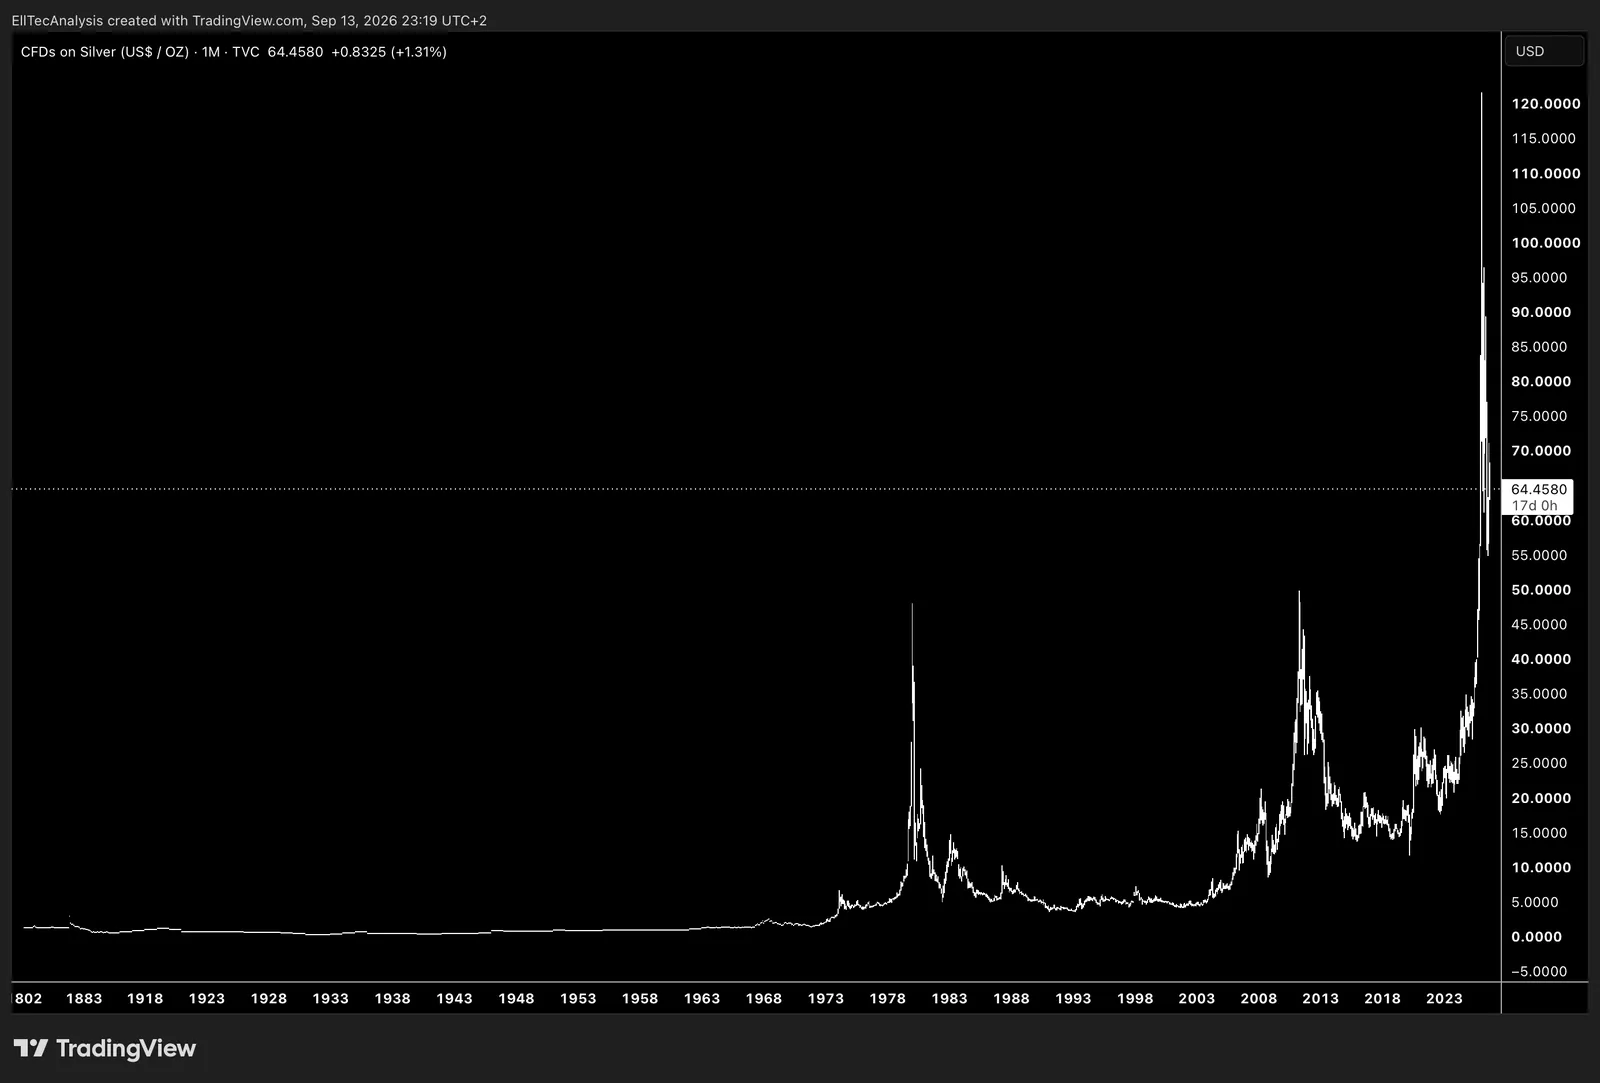The image size is (1600, 1083).
Task: Click the 1963 year label on time axis
Action: tap(702, 998)
